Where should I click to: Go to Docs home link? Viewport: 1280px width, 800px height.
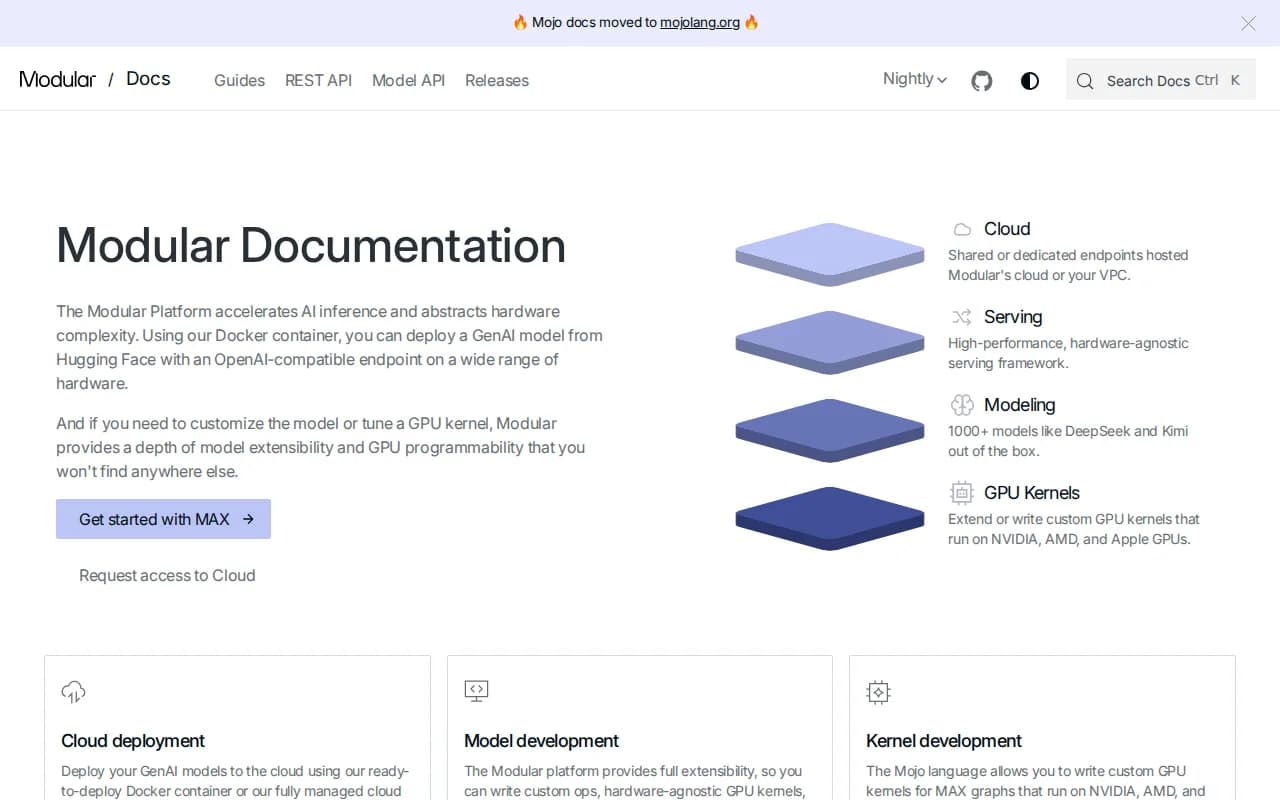[148, 79]
